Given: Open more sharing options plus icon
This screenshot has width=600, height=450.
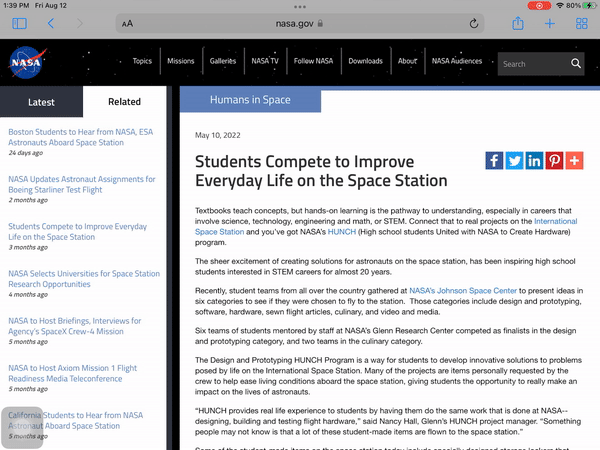Looking at the screenshot, I should pos(574,161).
